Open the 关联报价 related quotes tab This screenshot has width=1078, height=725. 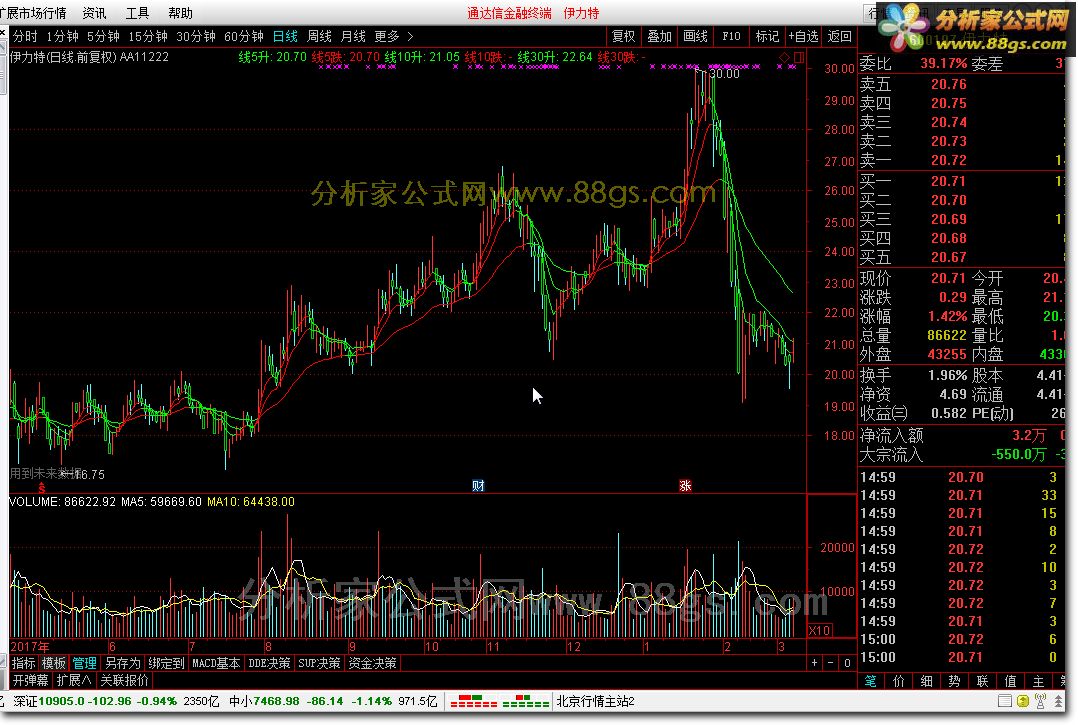124,680
